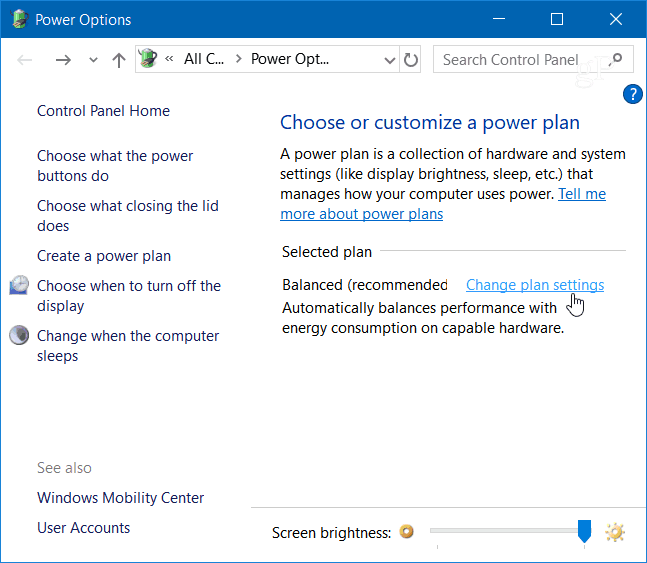
Task: Expand the address bar history dropdown
Action: coord(389,60)
